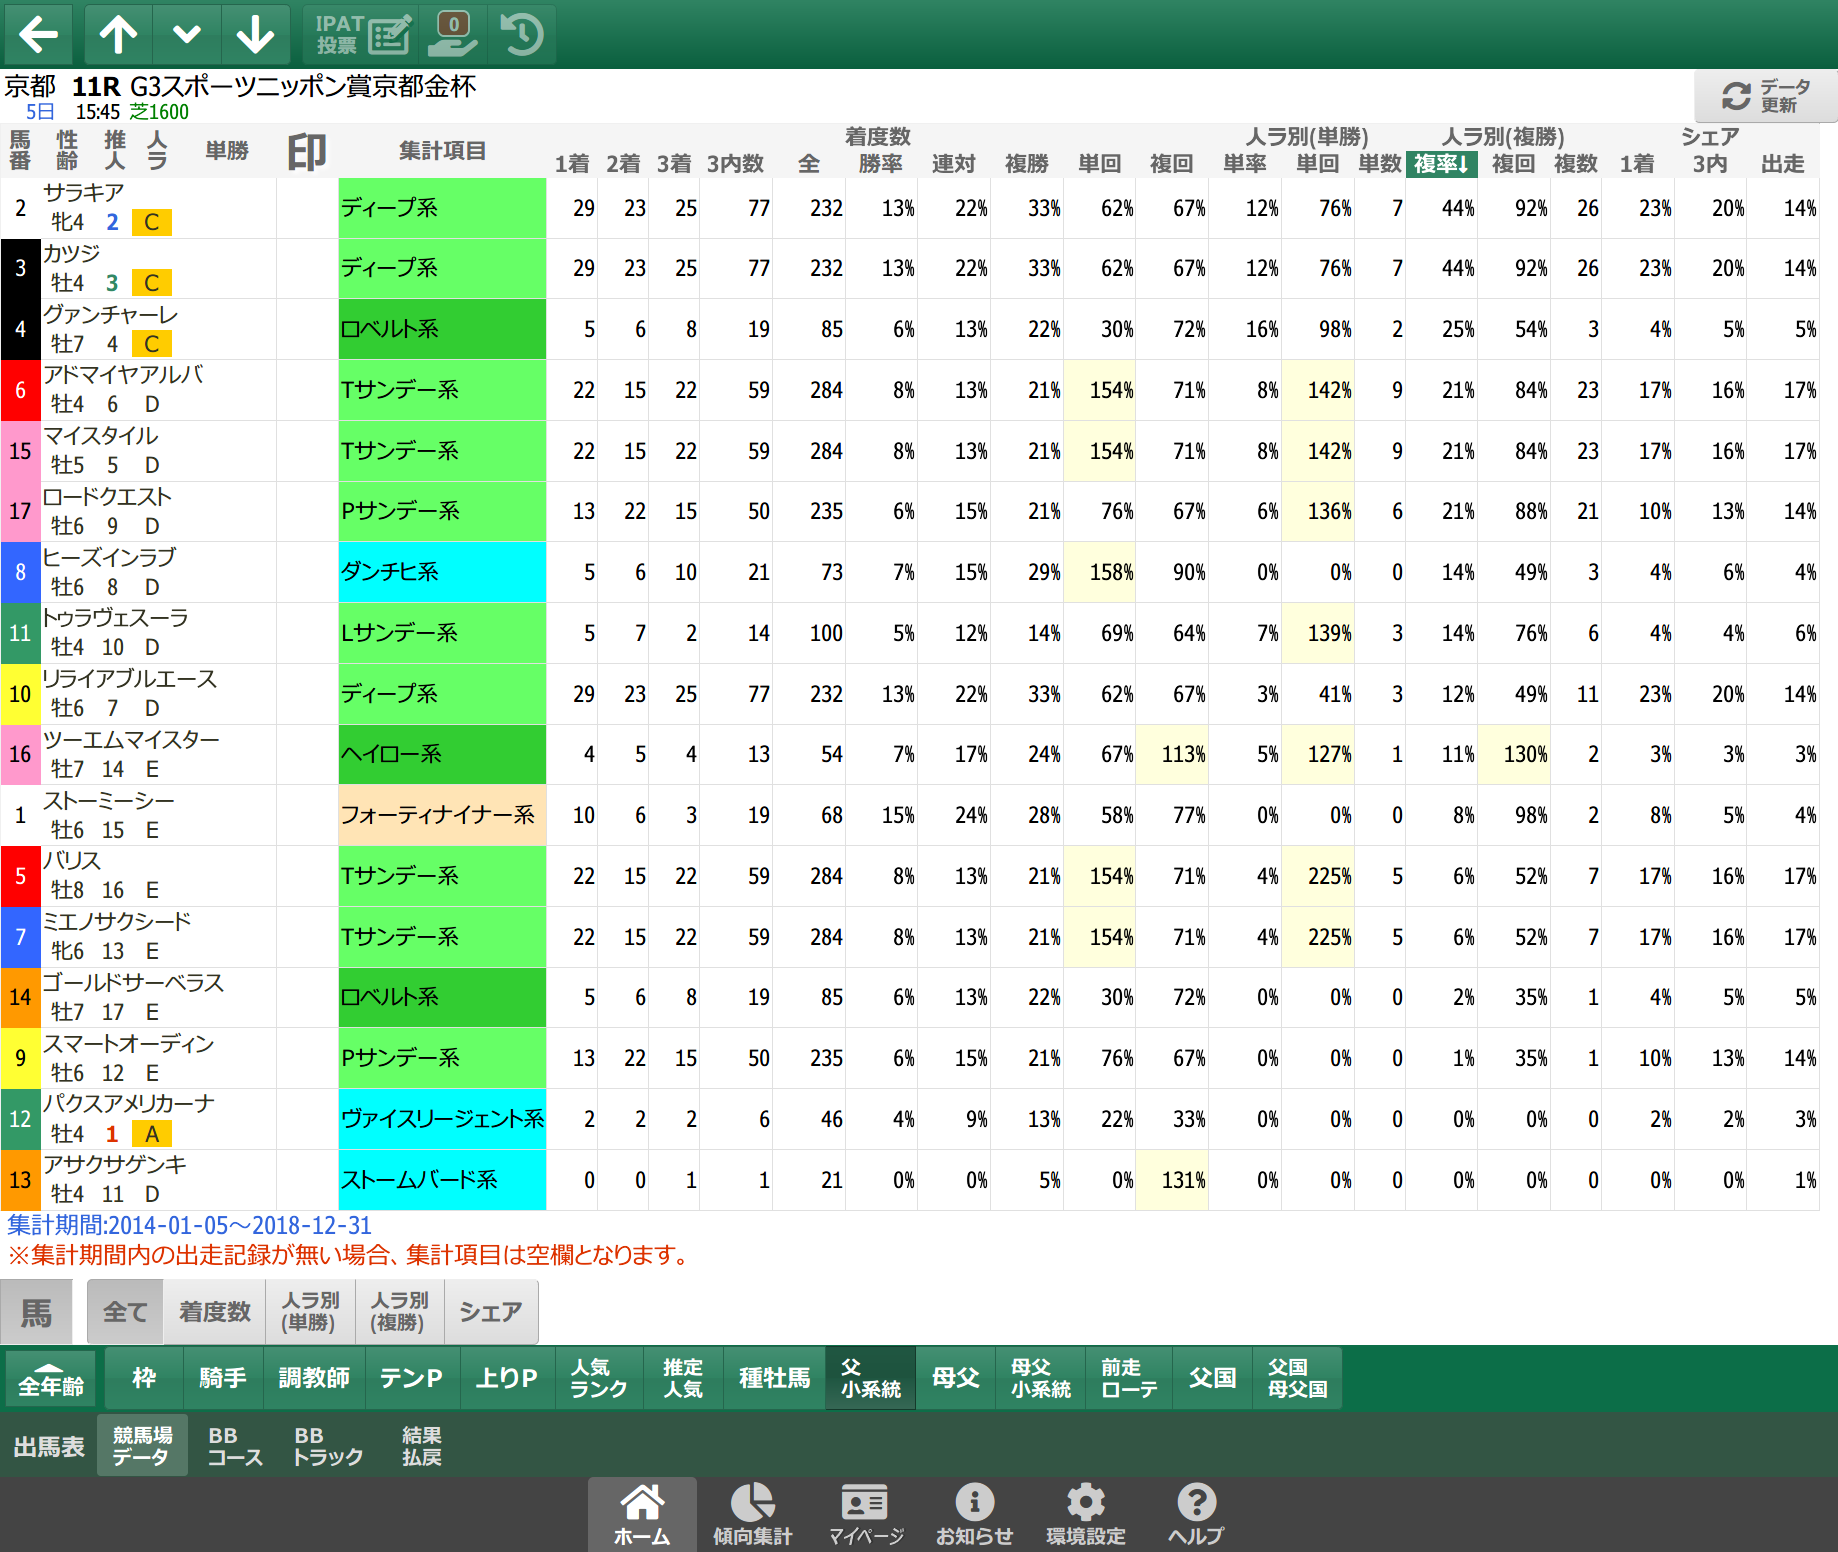
Task: Open 環境設定 gear icon
Action: pyautogui.click(x=1086, y=1514)
